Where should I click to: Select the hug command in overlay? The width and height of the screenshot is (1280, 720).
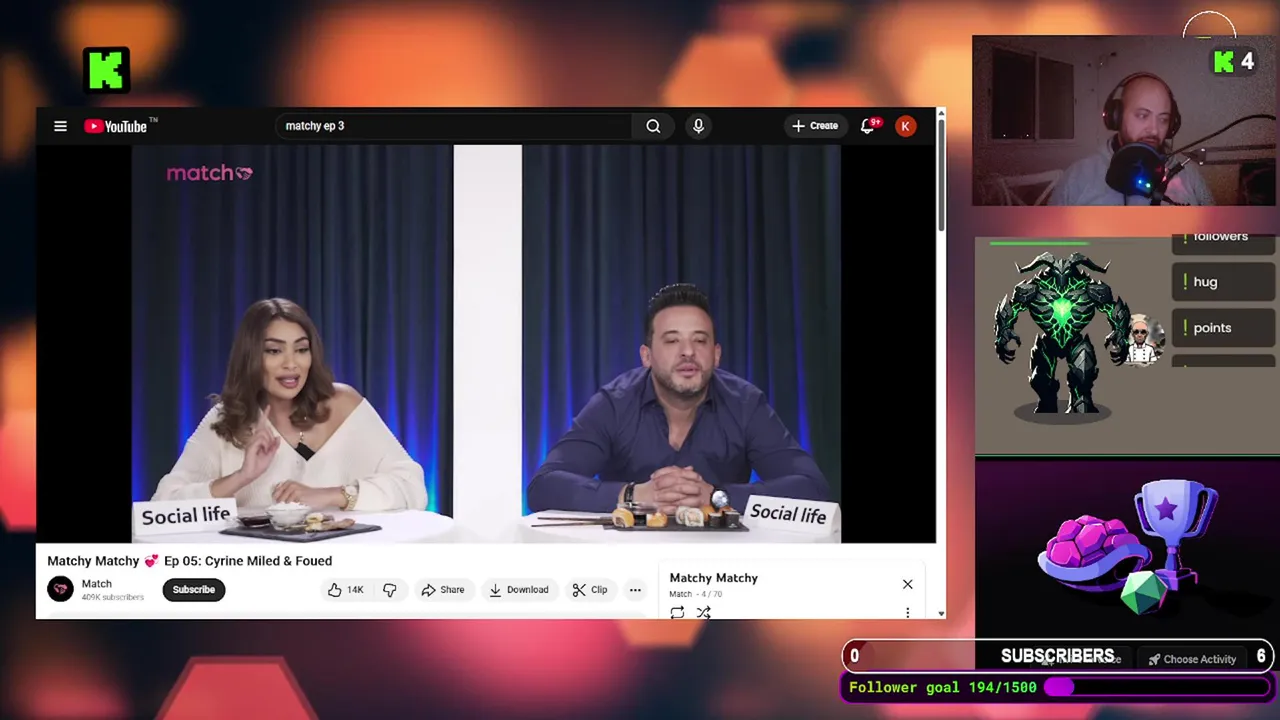1223,282
